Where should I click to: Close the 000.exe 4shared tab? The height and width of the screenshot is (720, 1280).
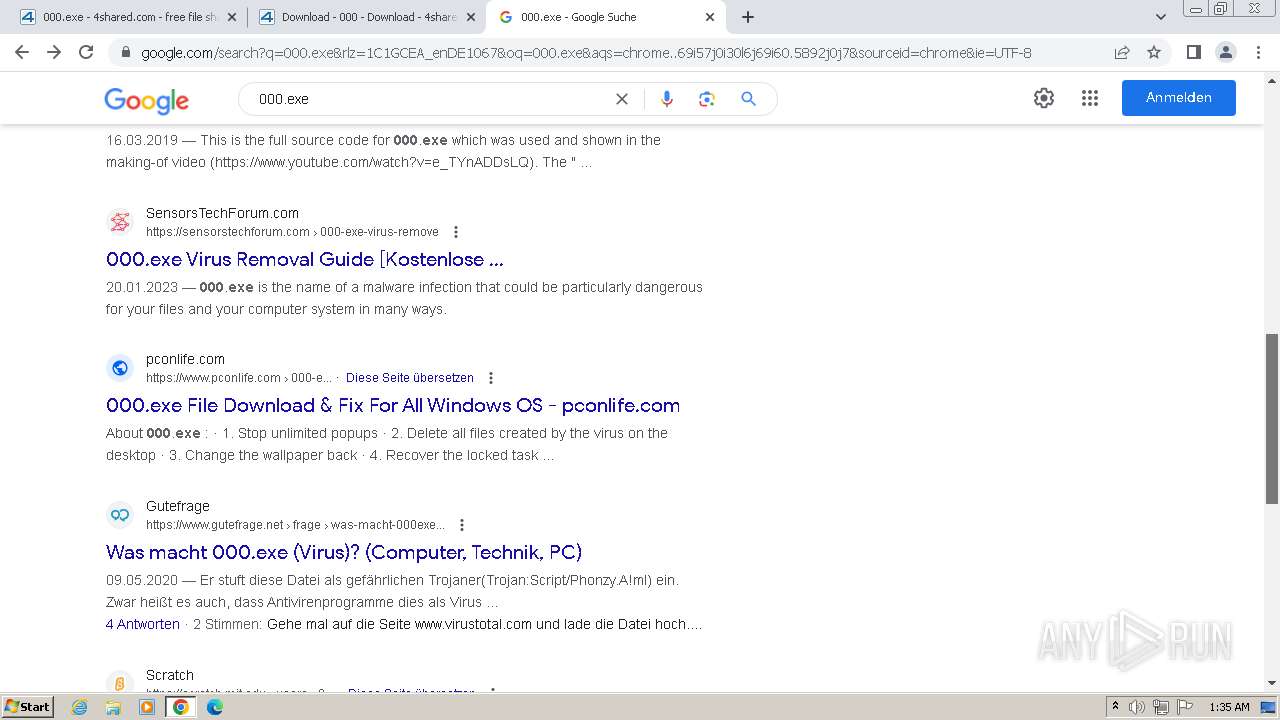pos(232,17)
